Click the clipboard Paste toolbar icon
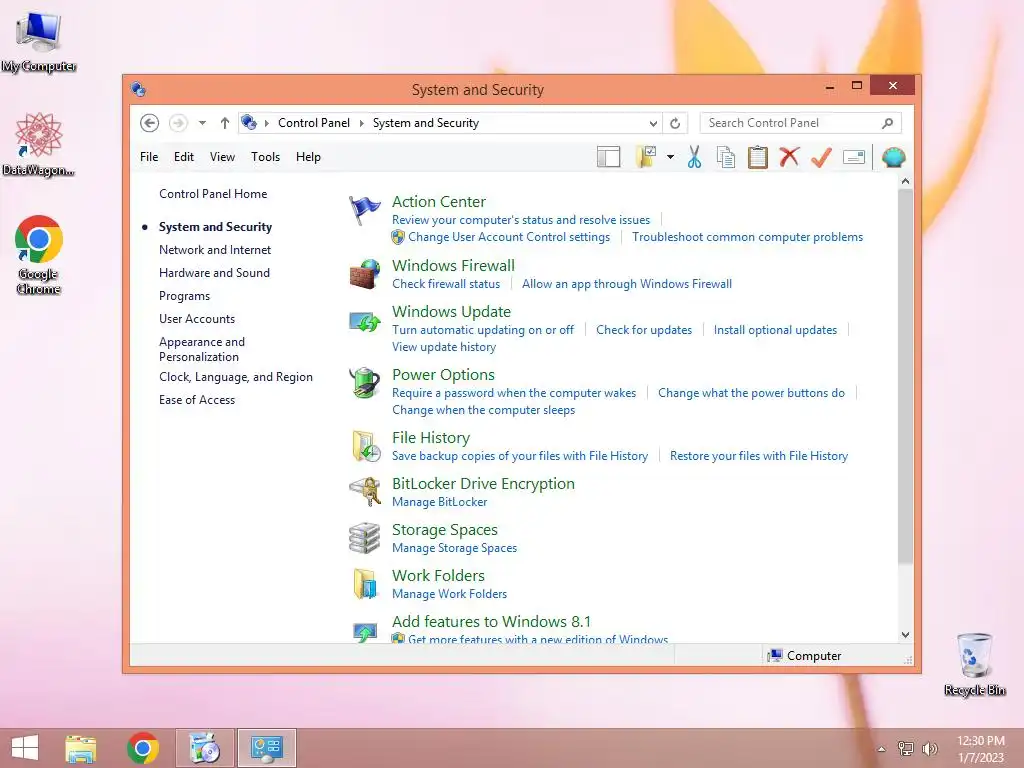This screenshot has width=1024, height=768. [x=758, y=157]
